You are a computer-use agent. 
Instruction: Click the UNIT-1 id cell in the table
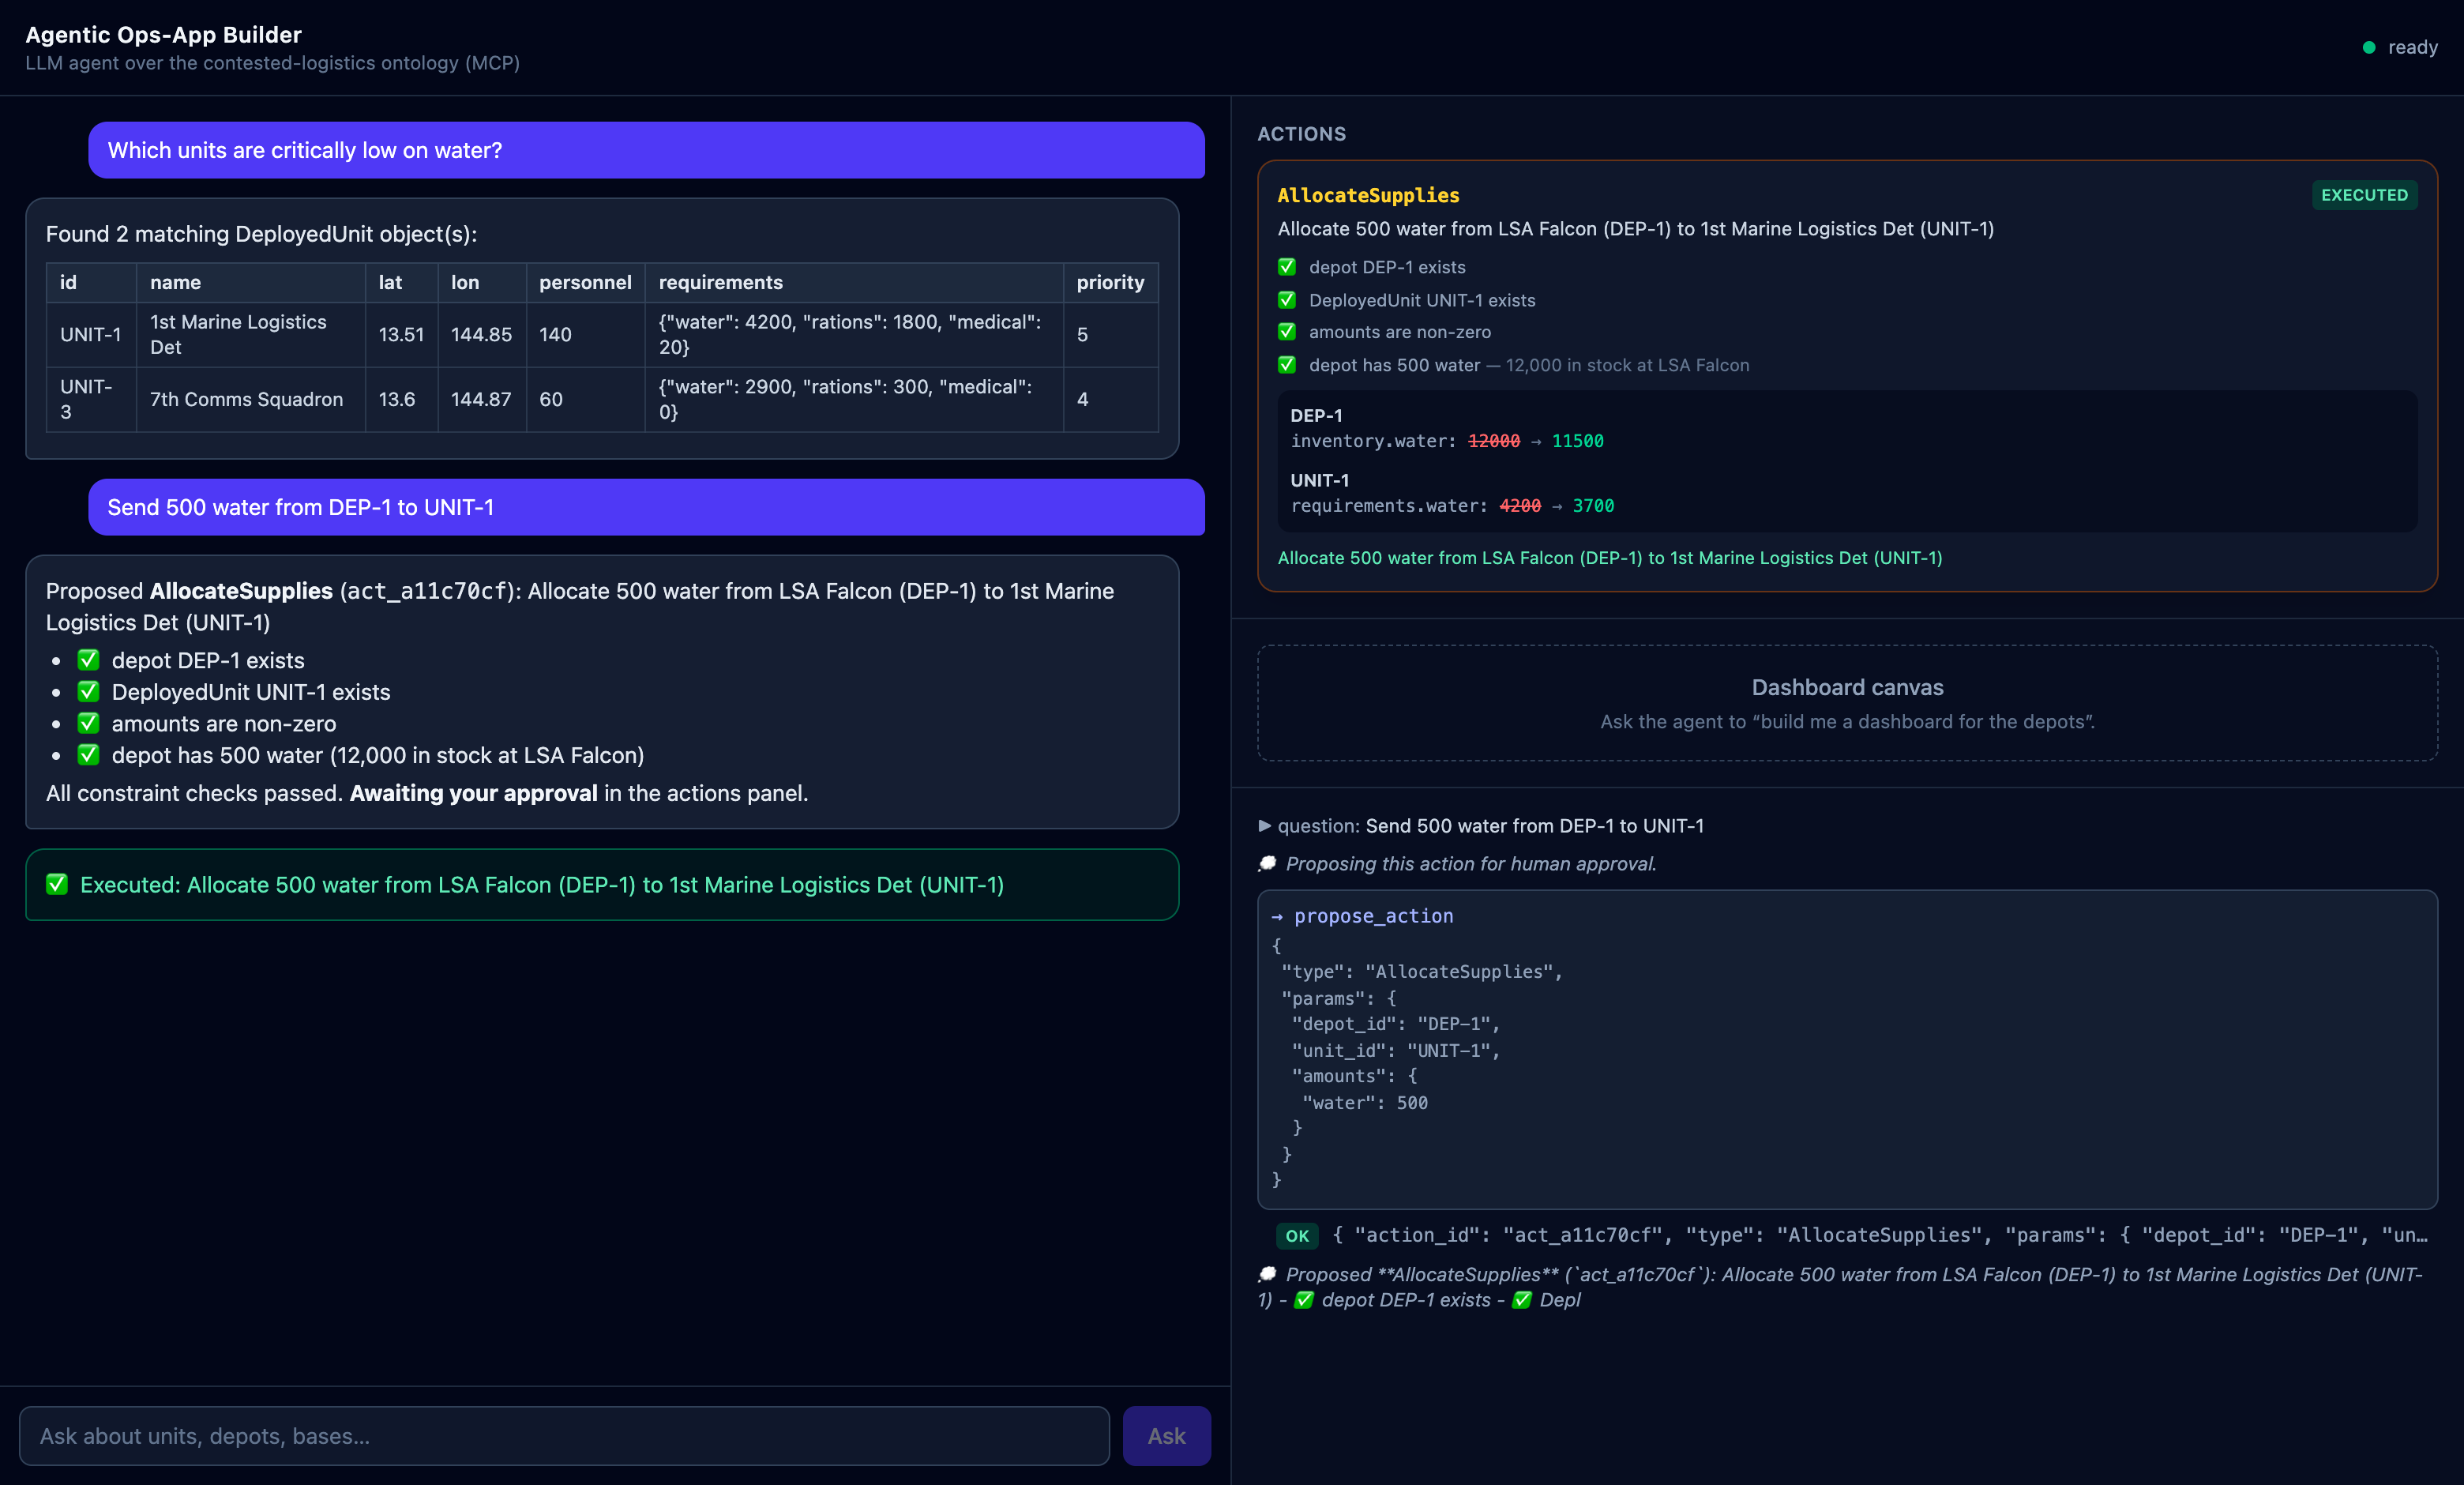pos(91,334)
